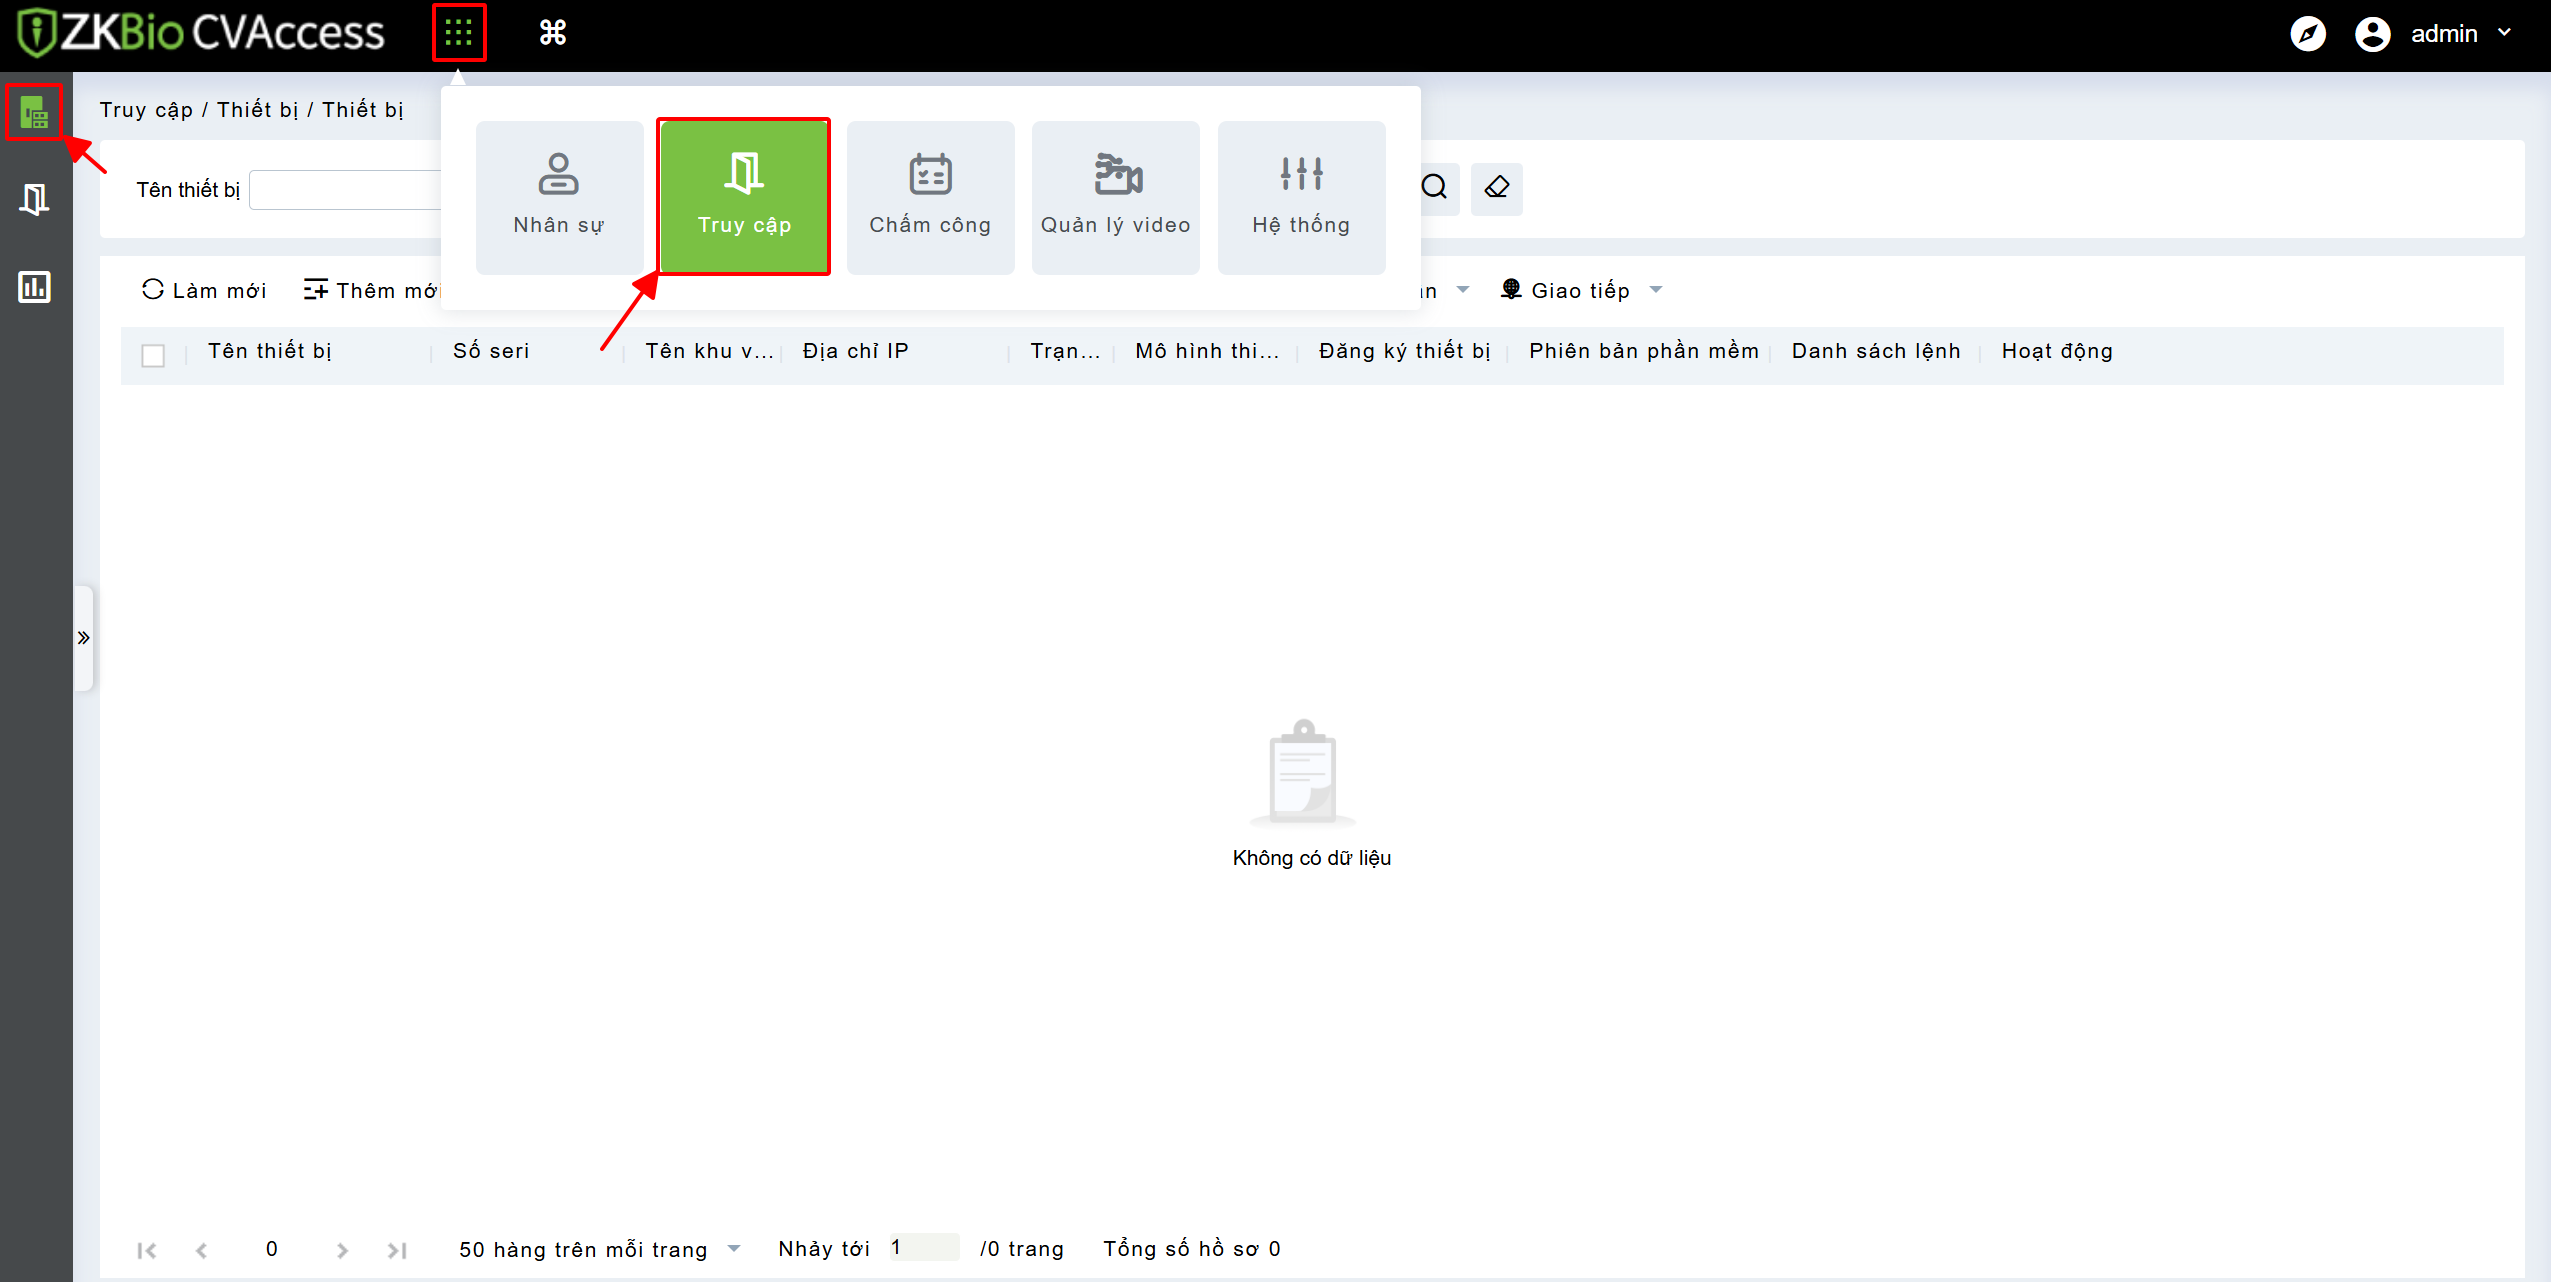Select the device sidebar icon
Image resolution: width=2551 pixels, height=1282 pixels.
coord(35,113)
